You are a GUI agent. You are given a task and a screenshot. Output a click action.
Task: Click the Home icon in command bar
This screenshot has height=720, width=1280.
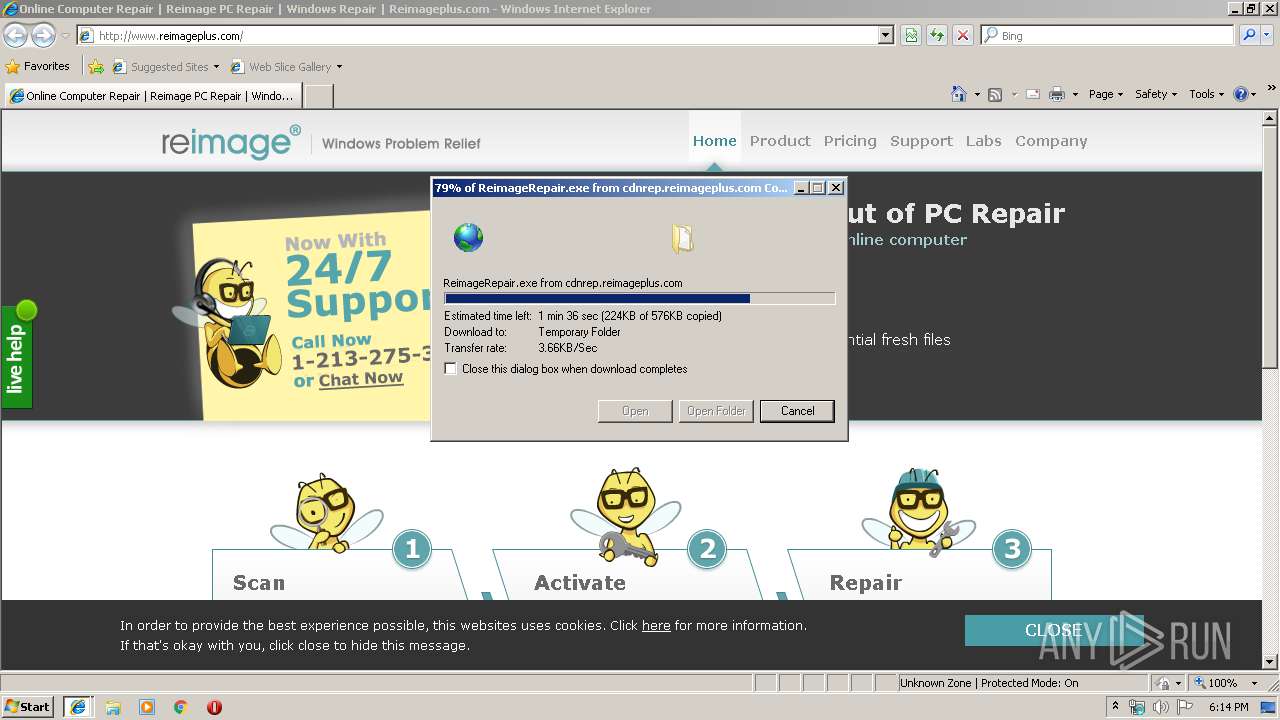click(x=959, y=94)
